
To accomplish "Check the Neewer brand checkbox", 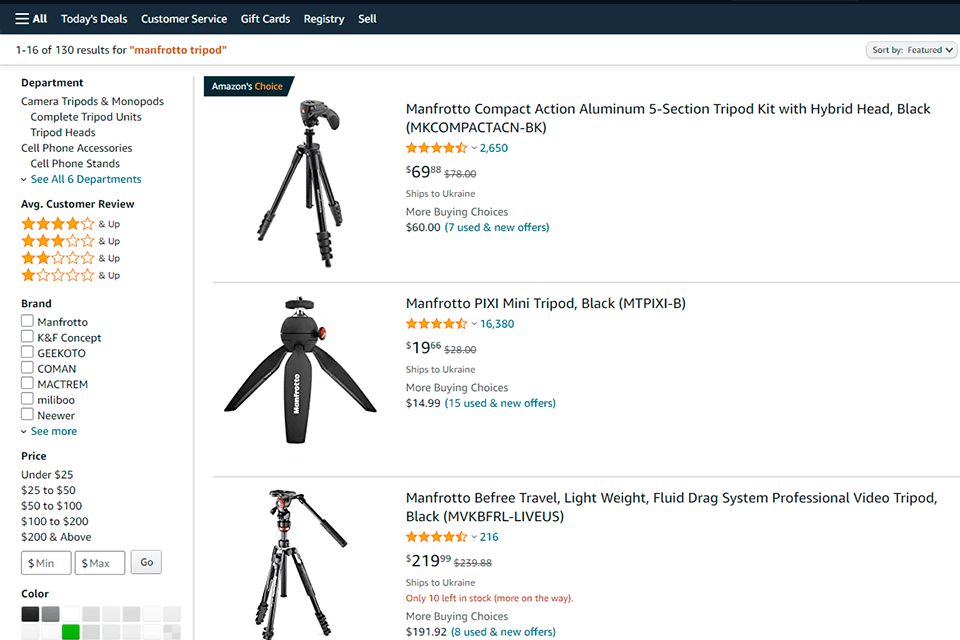I will 27,415.
